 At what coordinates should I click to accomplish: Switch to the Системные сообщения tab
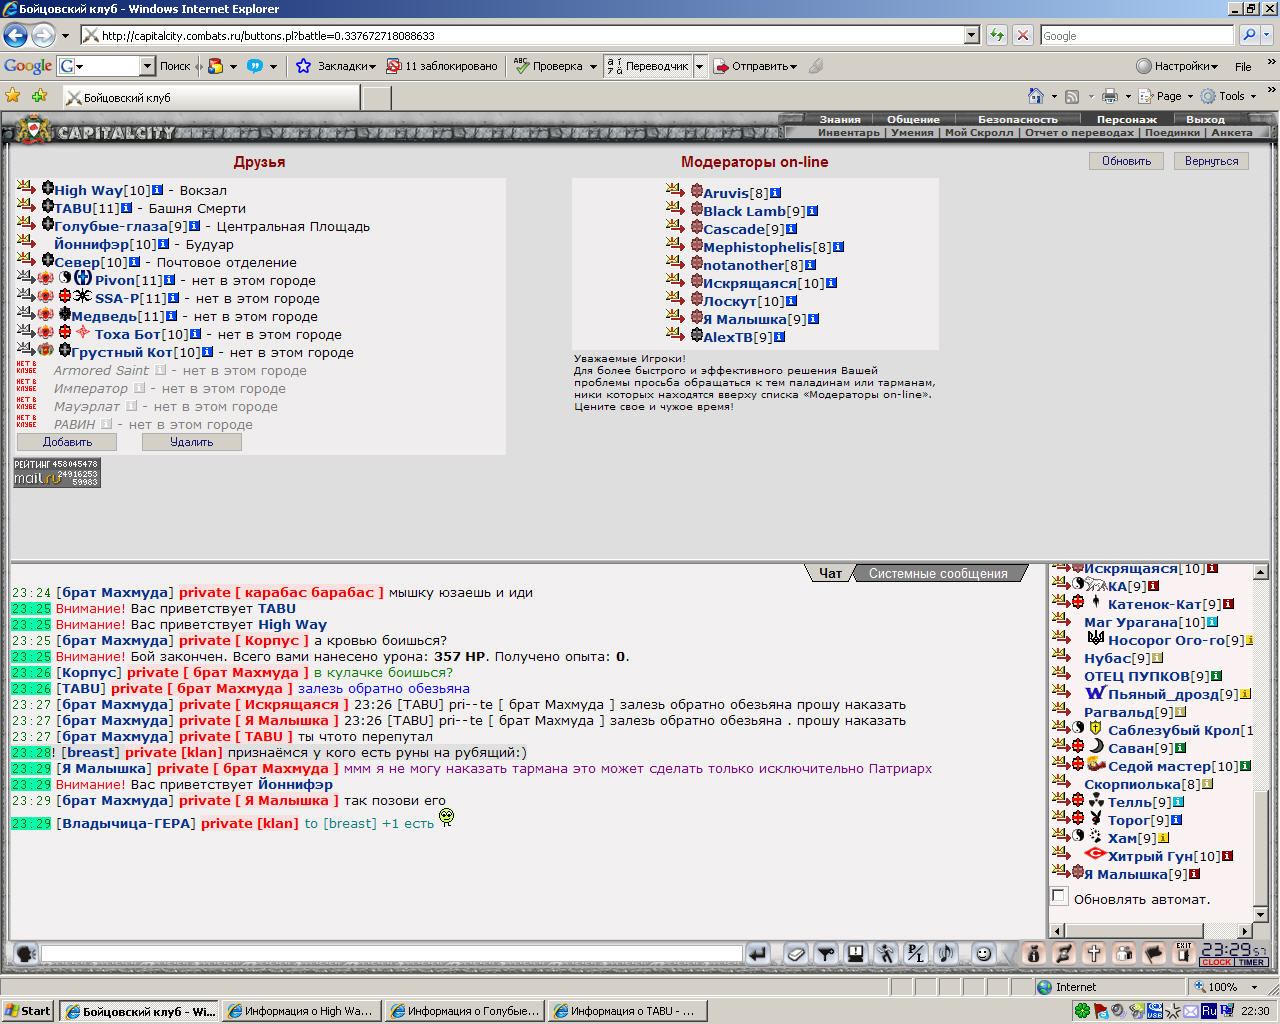938,573
